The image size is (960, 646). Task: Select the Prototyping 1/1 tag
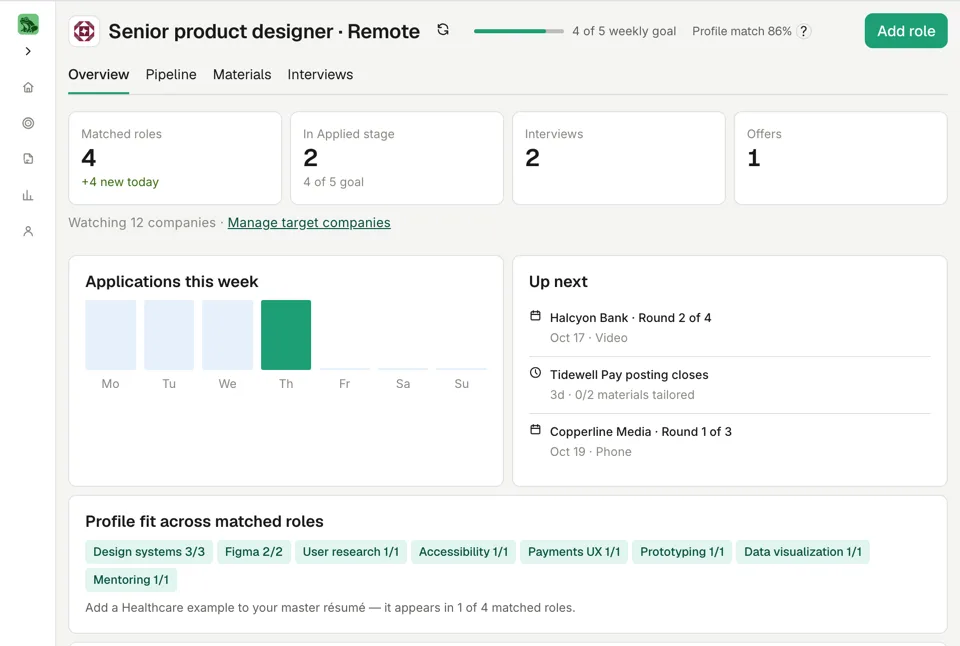pyautogui.click(x=682, y=552)
